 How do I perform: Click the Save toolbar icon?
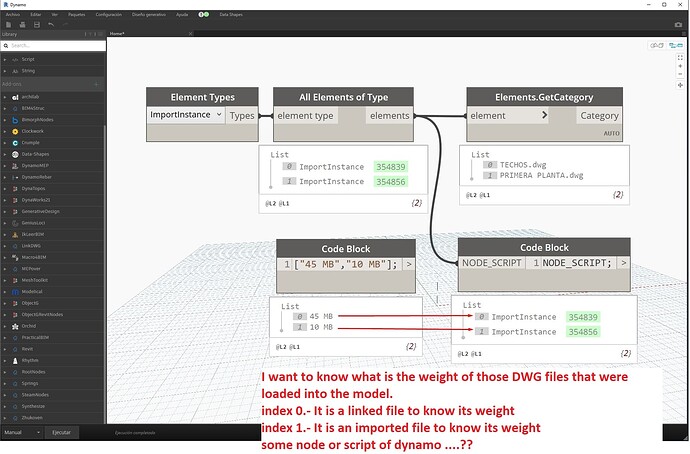click(x=37, y=25)
